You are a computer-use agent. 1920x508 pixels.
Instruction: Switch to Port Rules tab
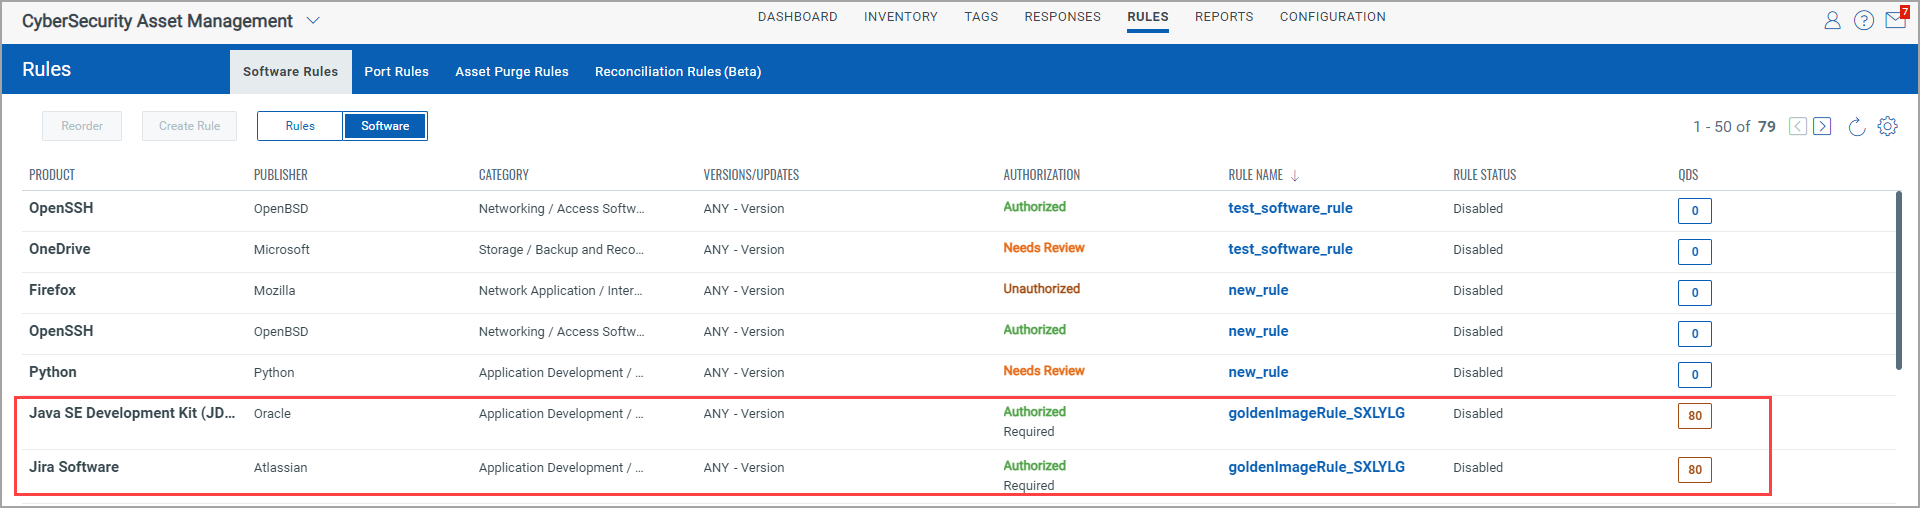point(396,71)
